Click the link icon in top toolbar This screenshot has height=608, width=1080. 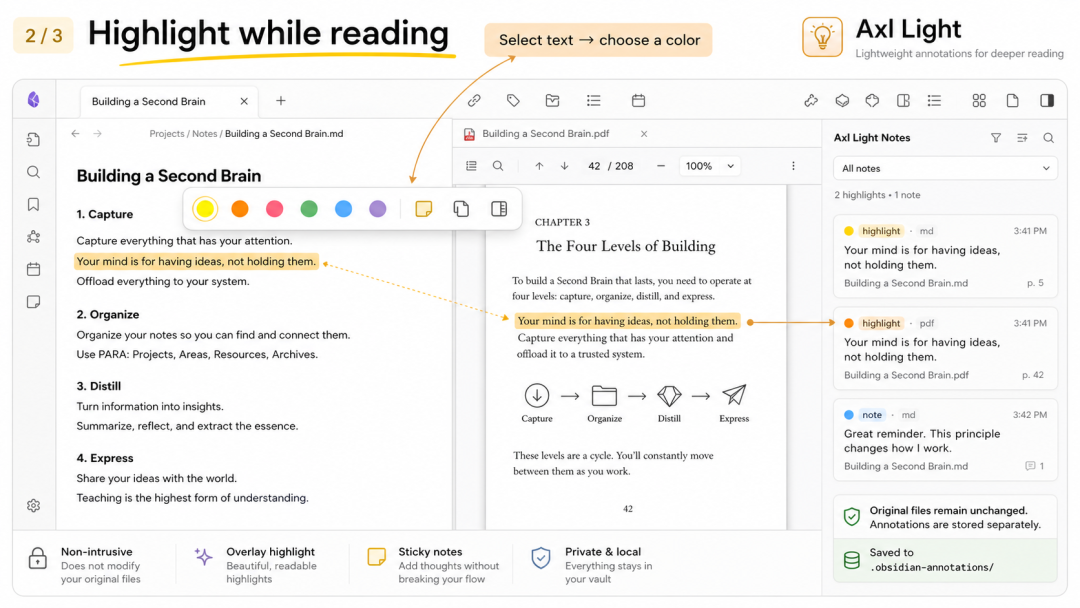coord(474,101)
